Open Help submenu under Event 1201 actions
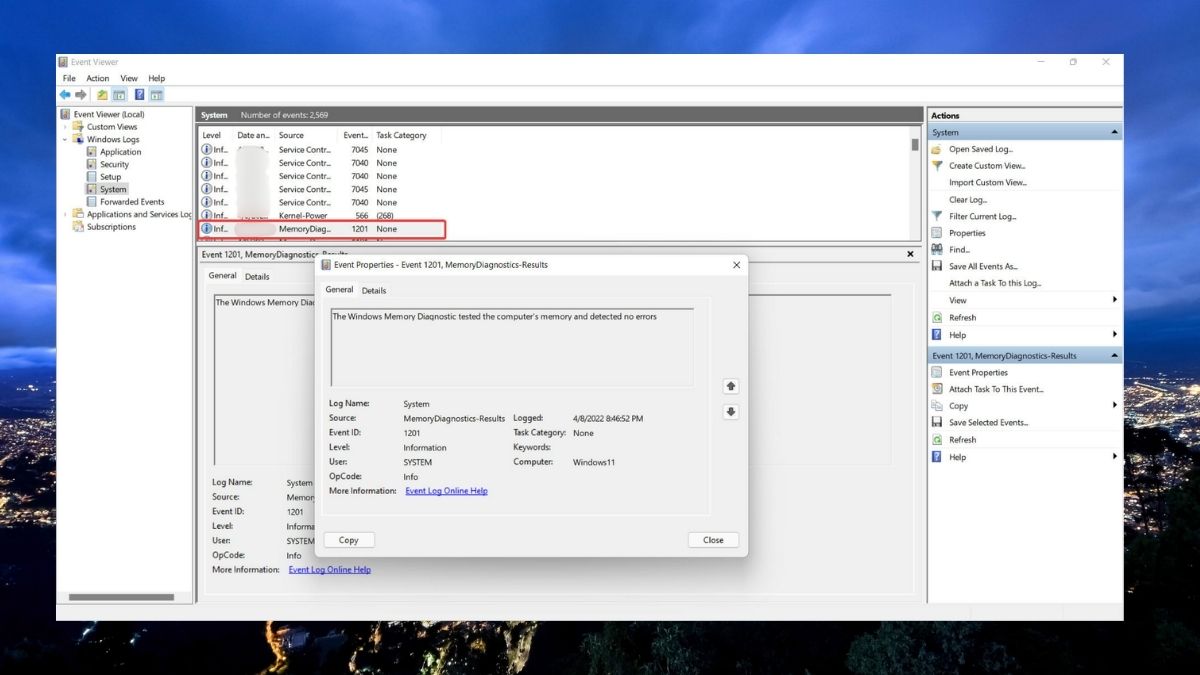This screenshot has width=1200, height=675. tap(1025, 457)
